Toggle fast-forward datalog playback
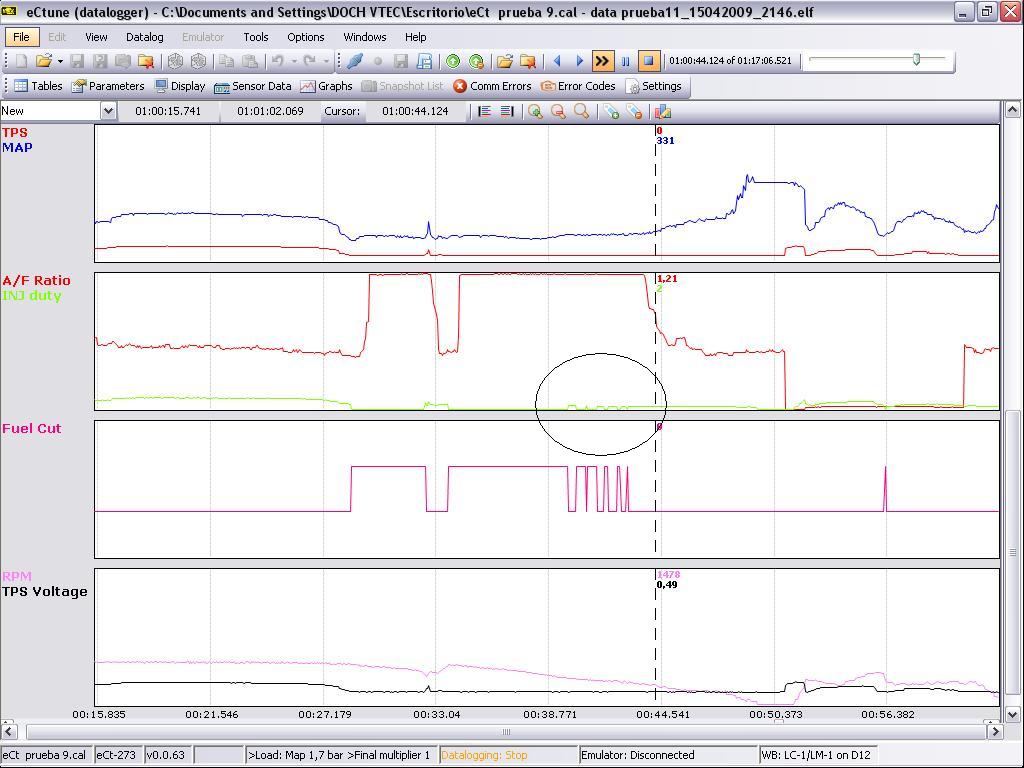The width and height of the screenshot is (1024, 768). point(602,61)
